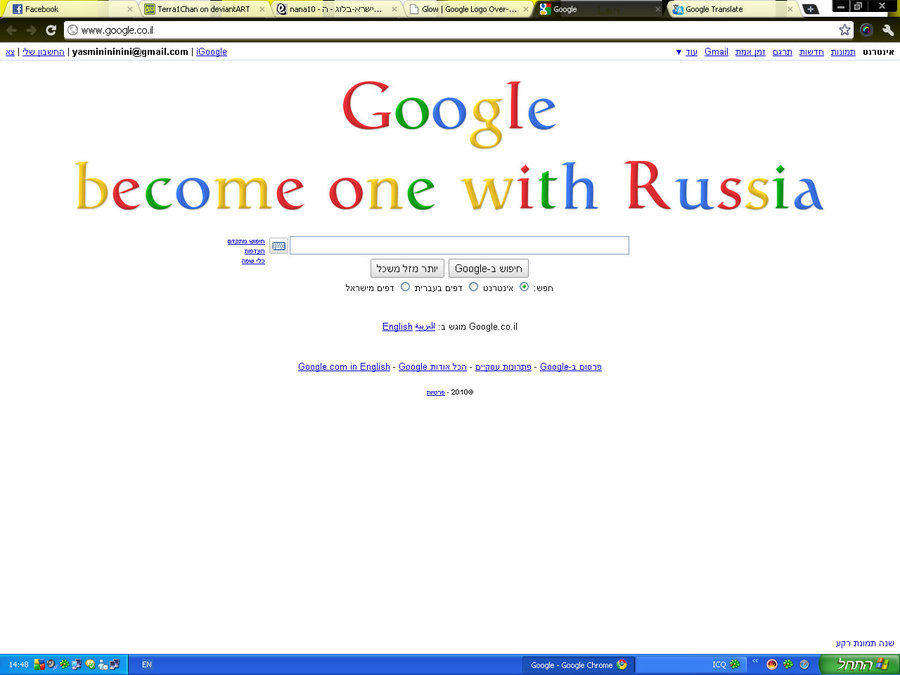Bookmark this page with the star icon
This screenshot has height=675, width=900.
point(844,30)
